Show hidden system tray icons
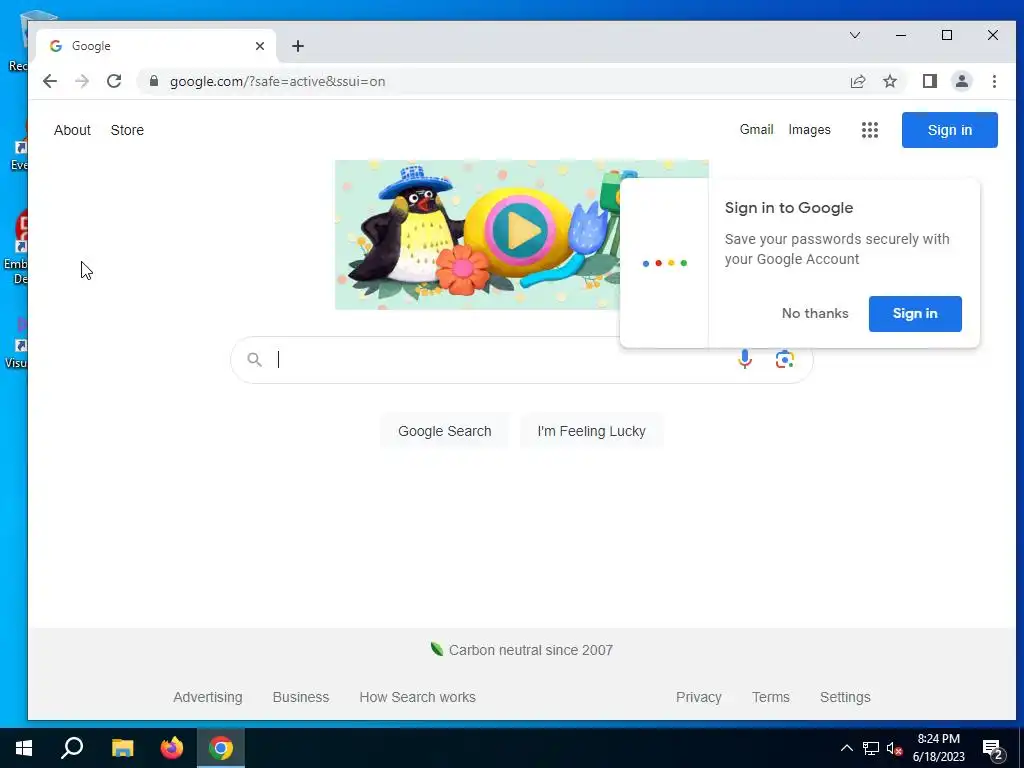Screen dimensions: 1024x768 pyautogui.click(x=846, y=748)
